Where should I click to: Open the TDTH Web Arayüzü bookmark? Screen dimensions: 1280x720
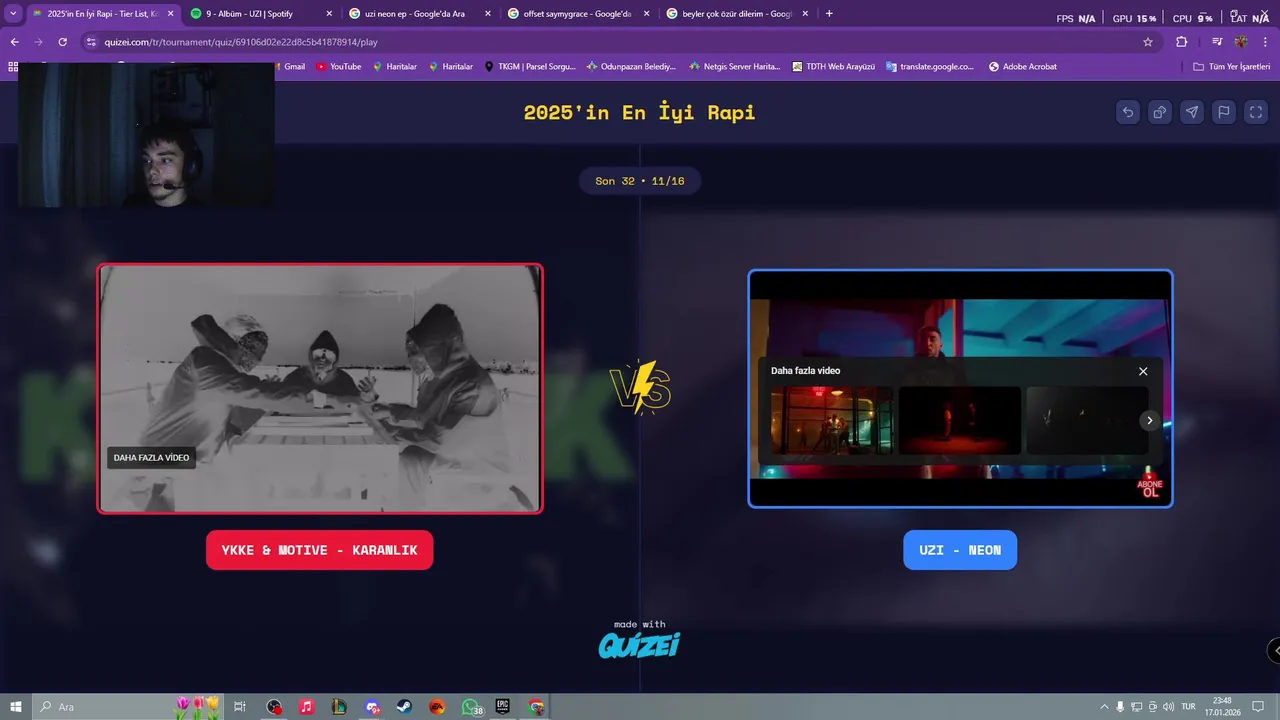833,67
